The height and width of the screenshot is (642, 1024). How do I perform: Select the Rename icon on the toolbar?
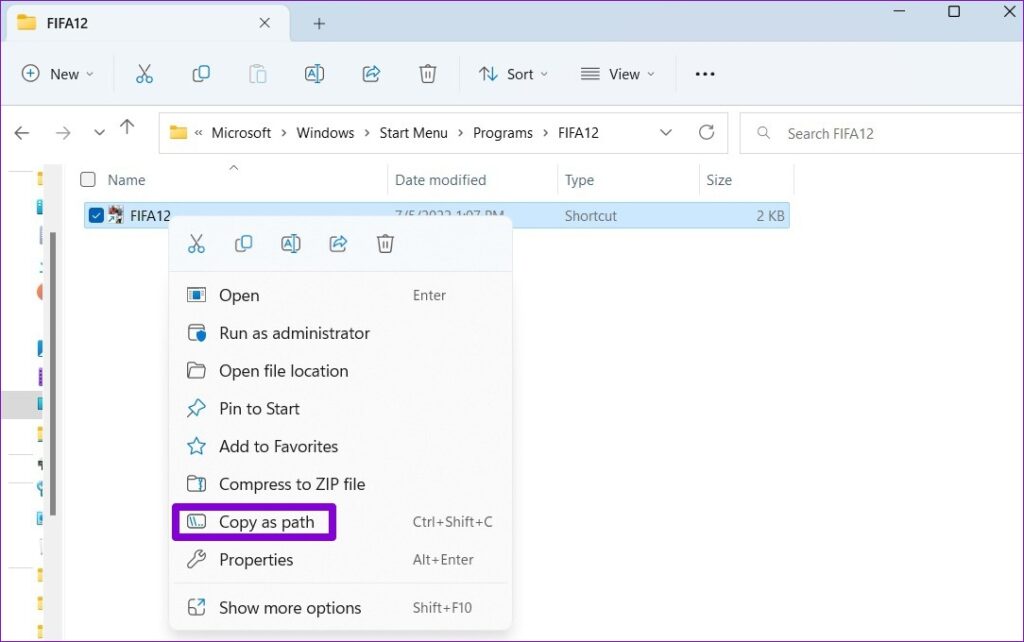click(x=314, y=73)
